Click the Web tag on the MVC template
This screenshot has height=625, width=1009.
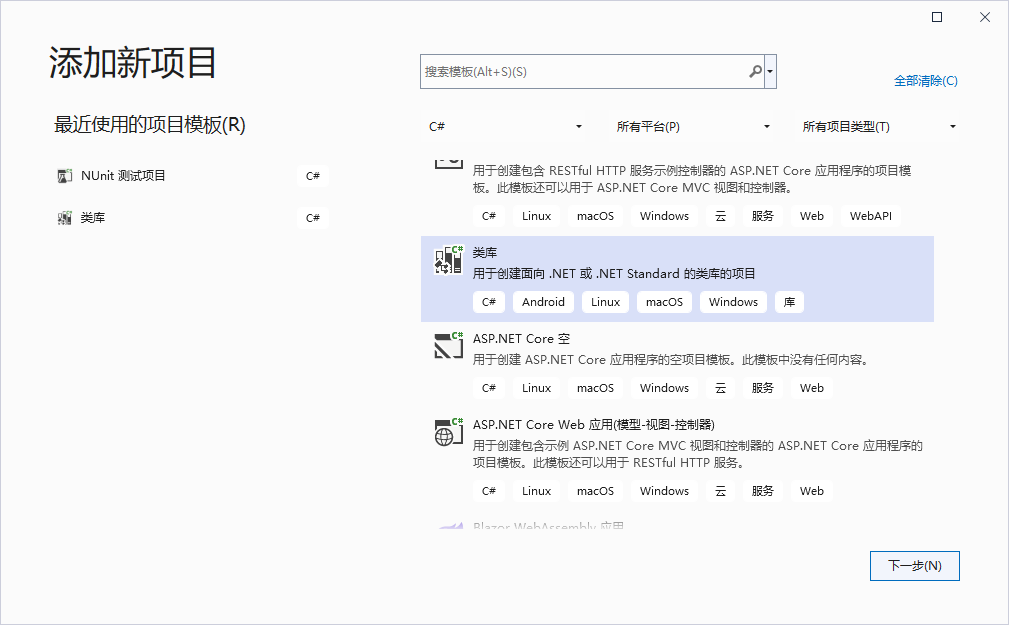(x=811, y=491)
